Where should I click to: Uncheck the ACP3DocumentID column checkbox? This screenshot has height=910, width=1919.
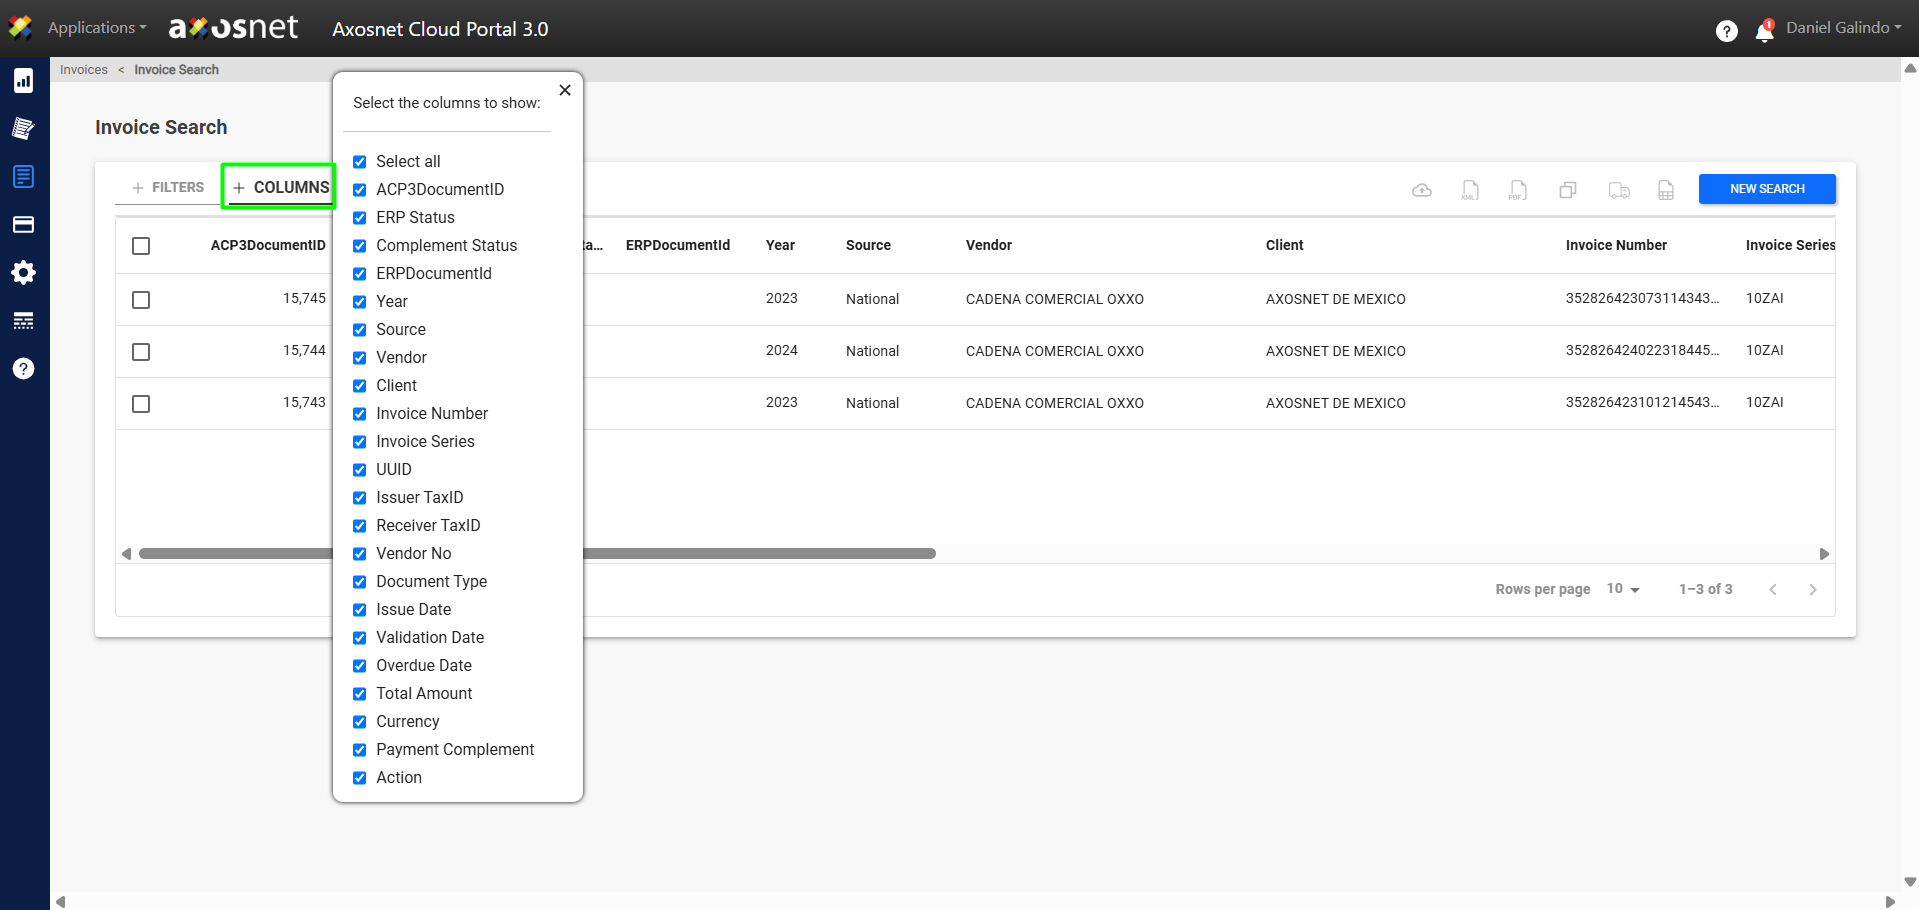pos(360,190)
